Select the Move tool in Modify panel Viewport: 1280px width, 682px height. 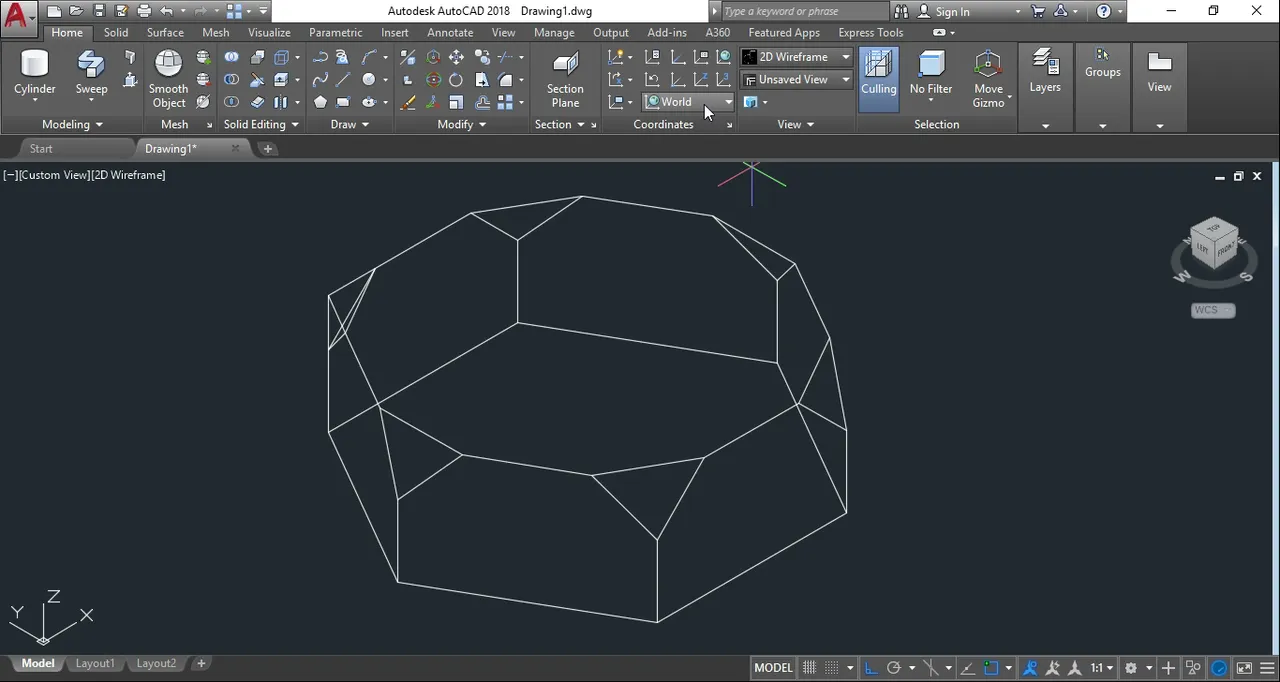(456, 57)
